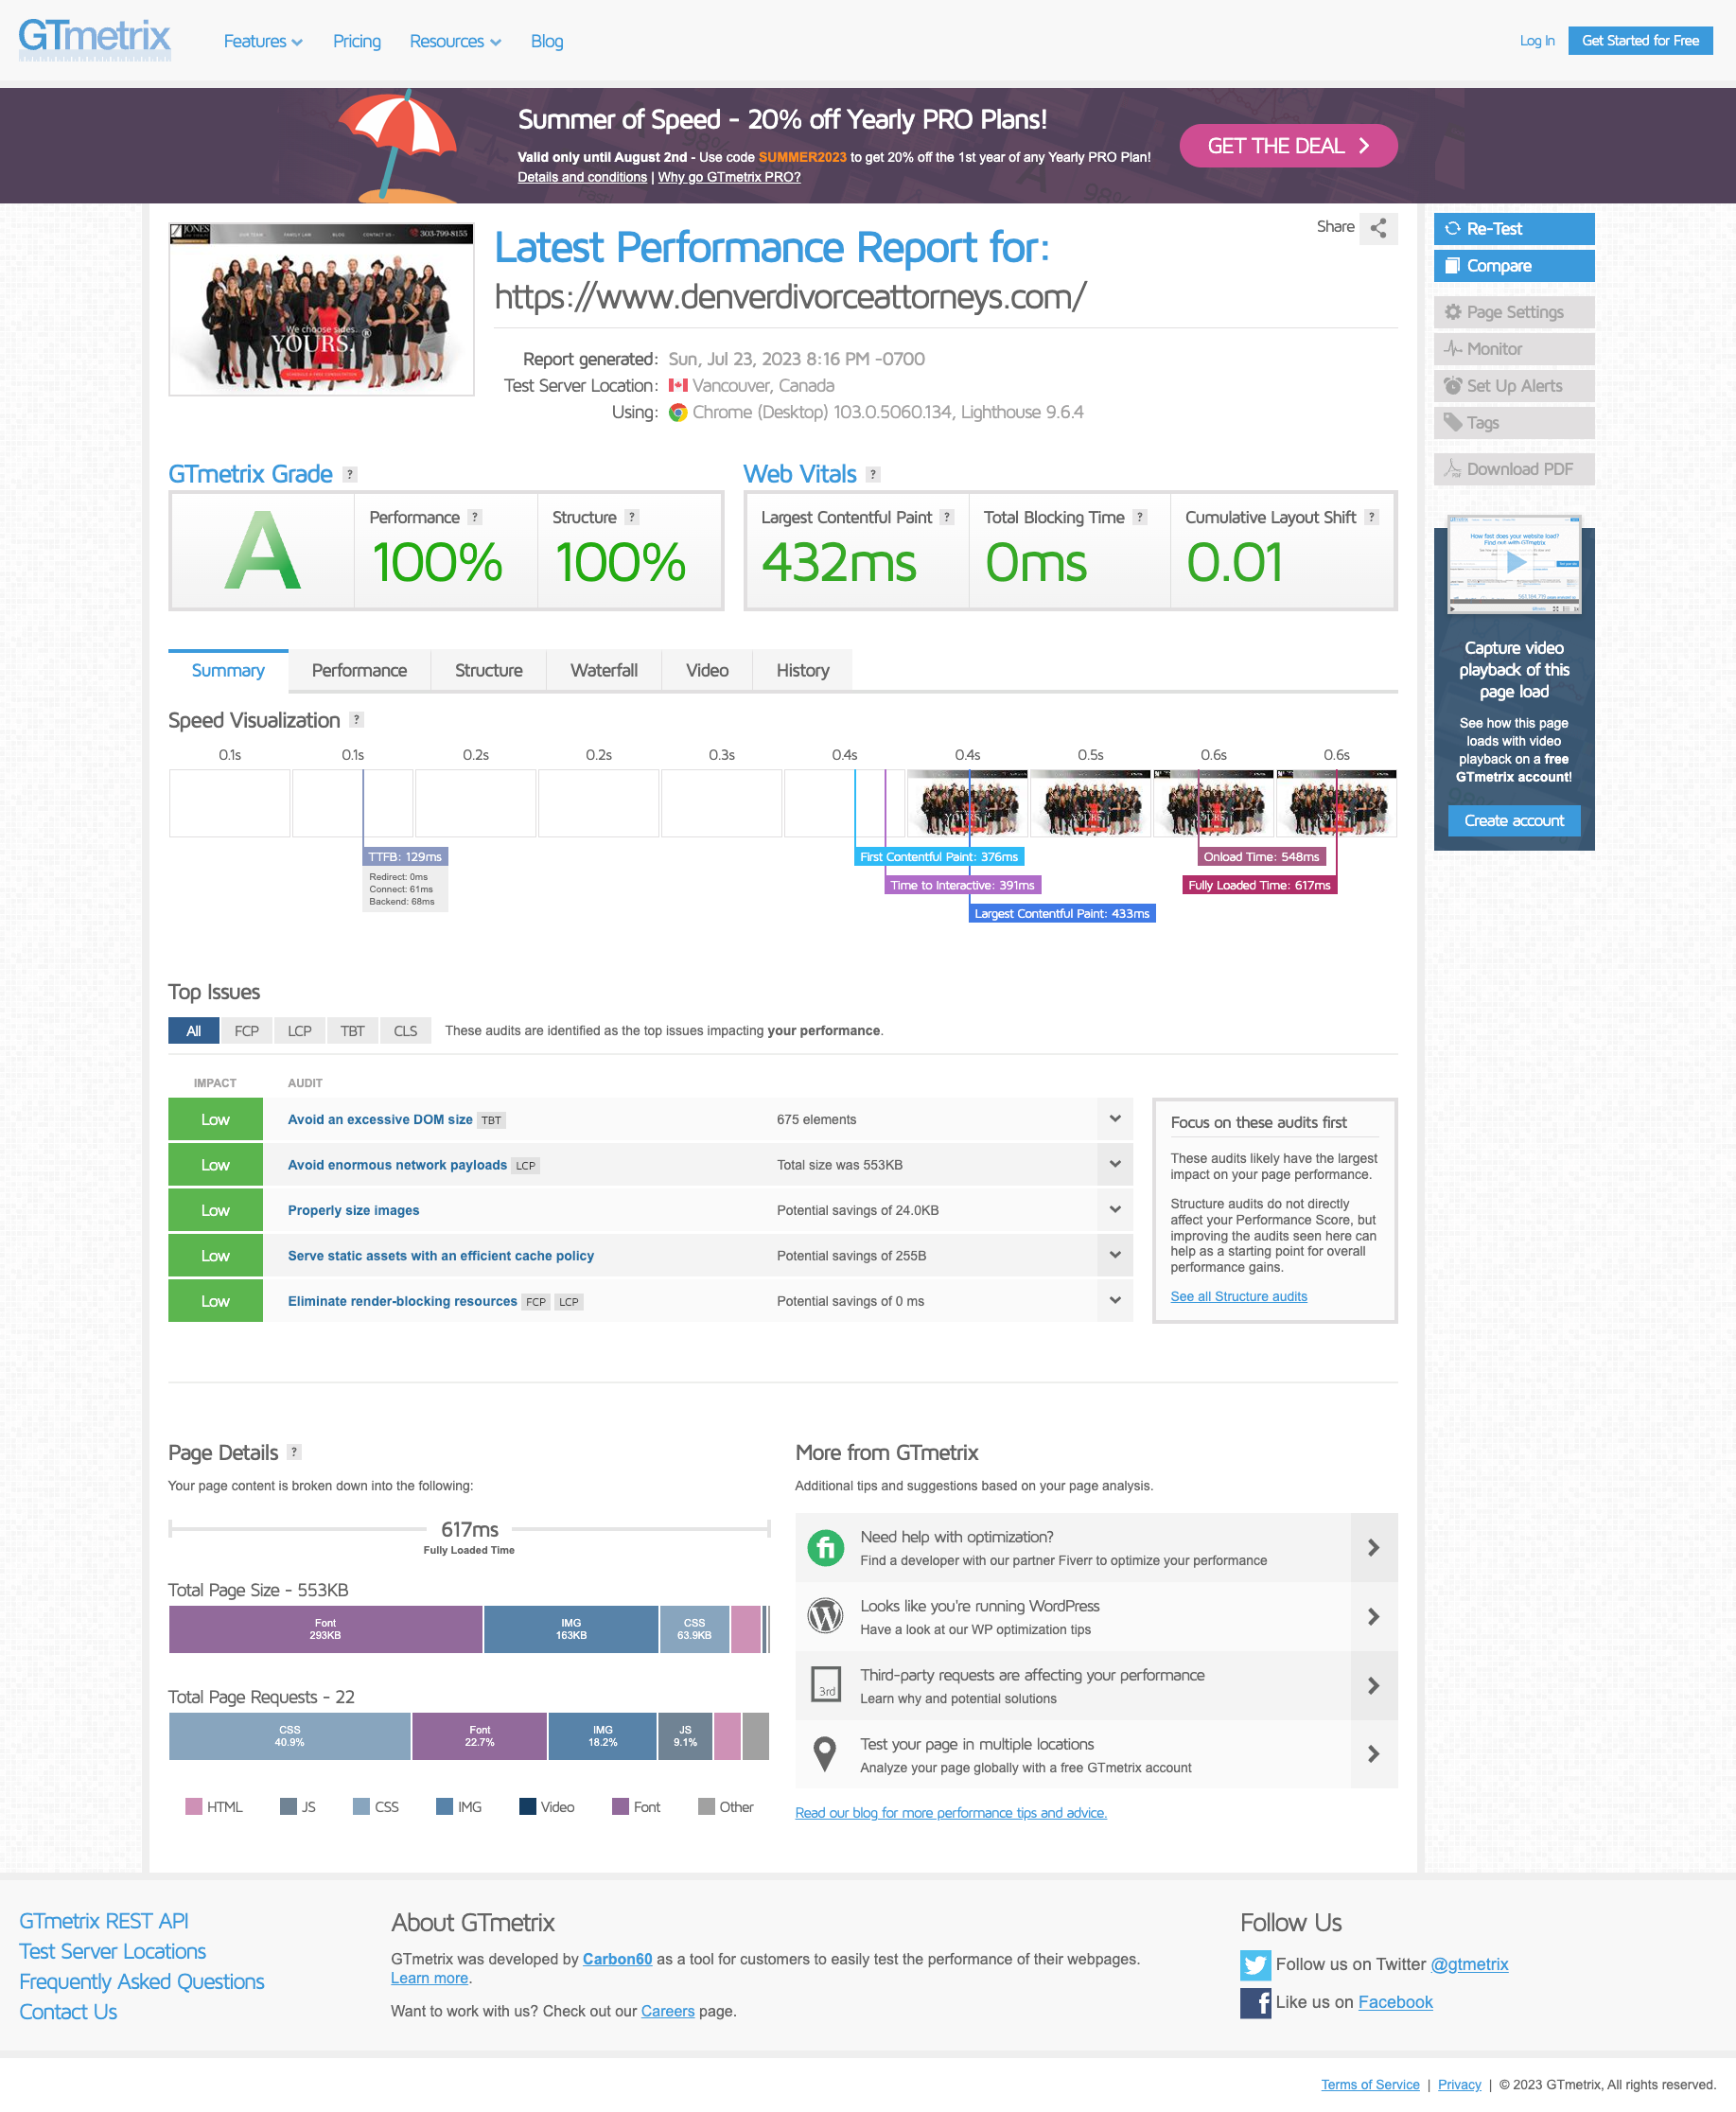
Task: Expand the Avoid excessive DOM size audit
Action: (1114, 1119)
